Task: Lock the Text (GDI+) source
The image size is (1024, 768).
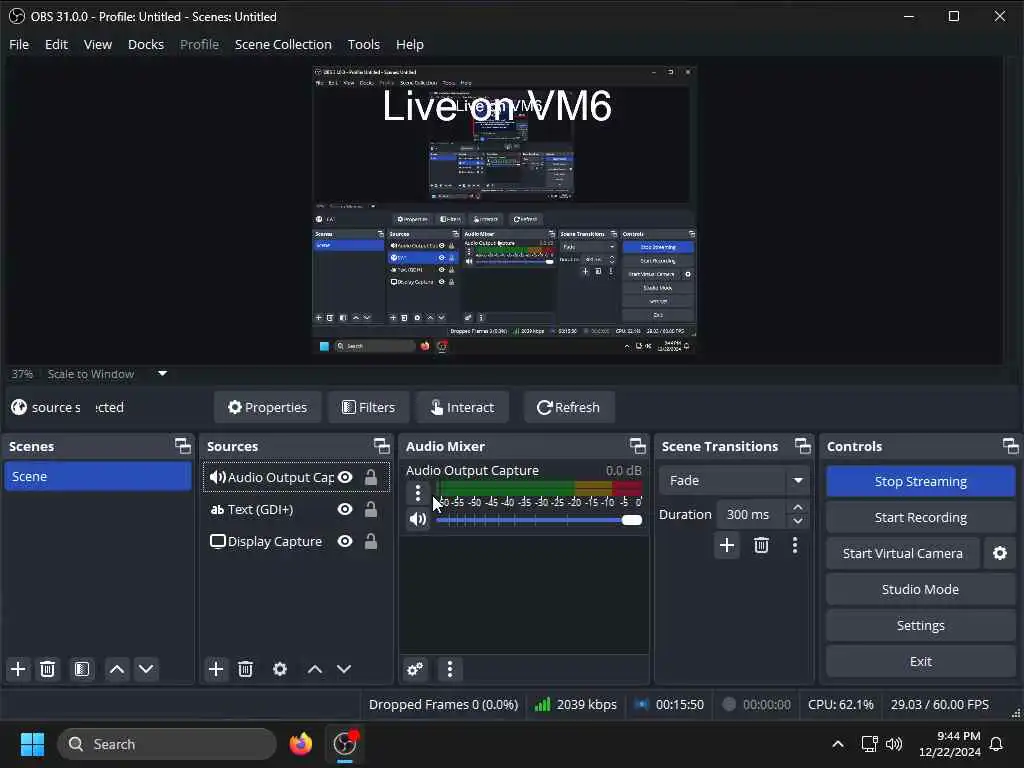Action: click(x=370, y=509)
